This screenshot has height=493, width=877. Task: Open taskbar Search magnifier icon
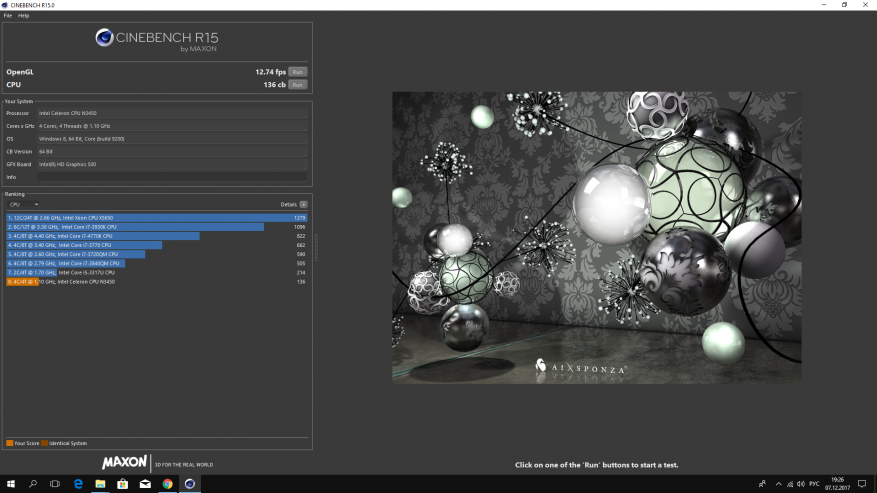33,484
